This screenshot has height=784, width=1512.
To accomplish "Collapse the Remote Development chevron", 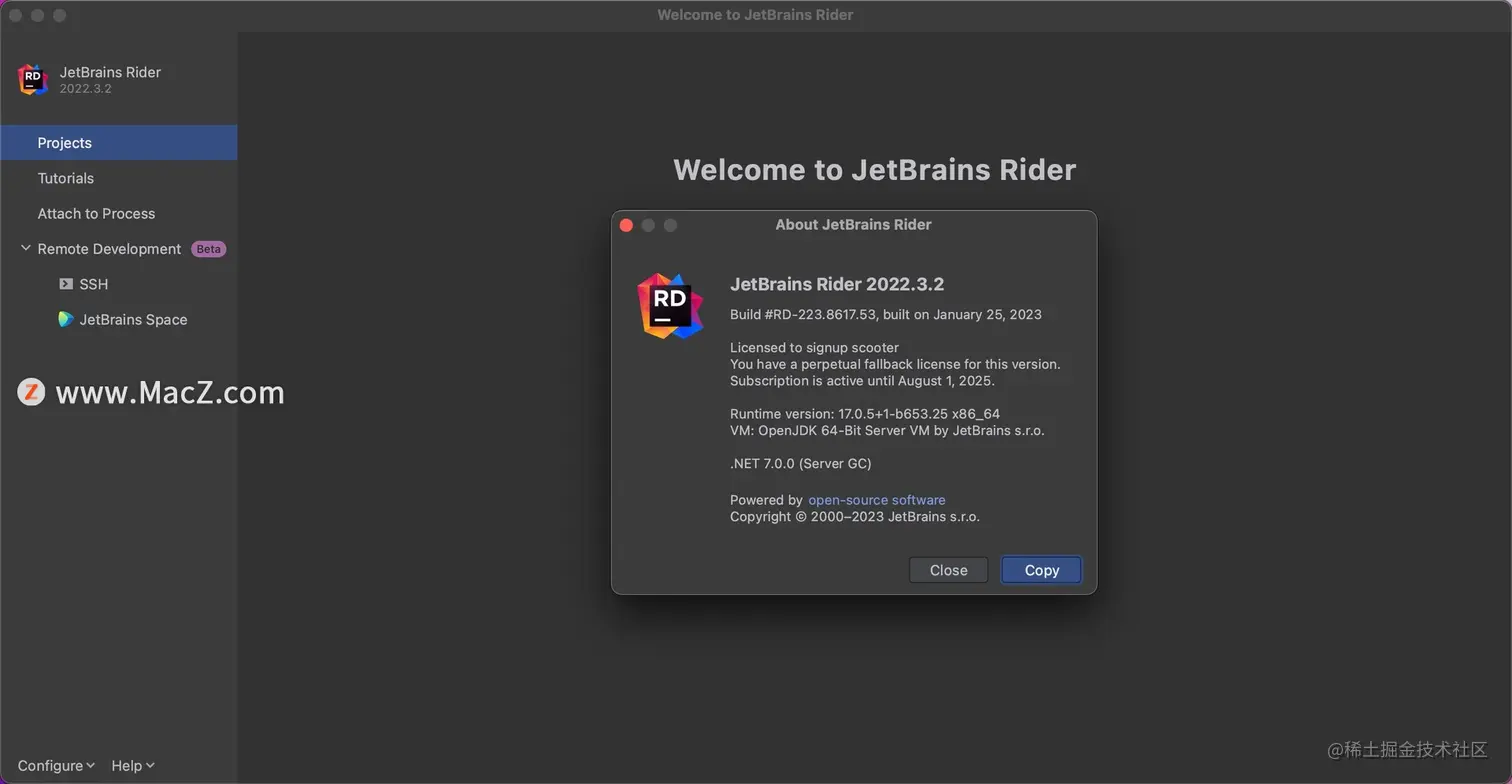I will pos(25,248).
